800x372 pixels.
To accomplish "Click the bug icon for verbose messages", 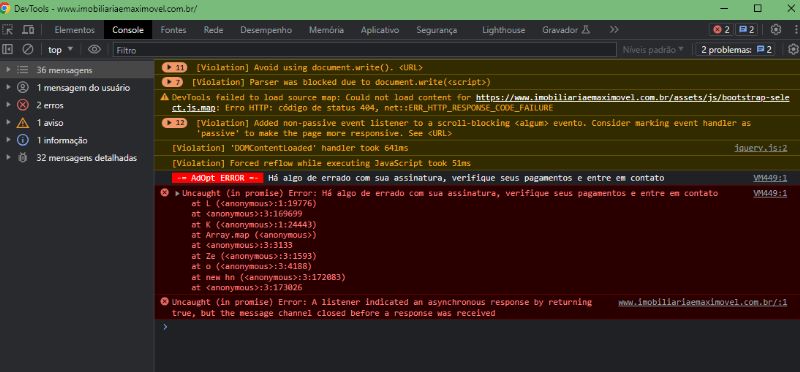I will (x=23, y=158).
